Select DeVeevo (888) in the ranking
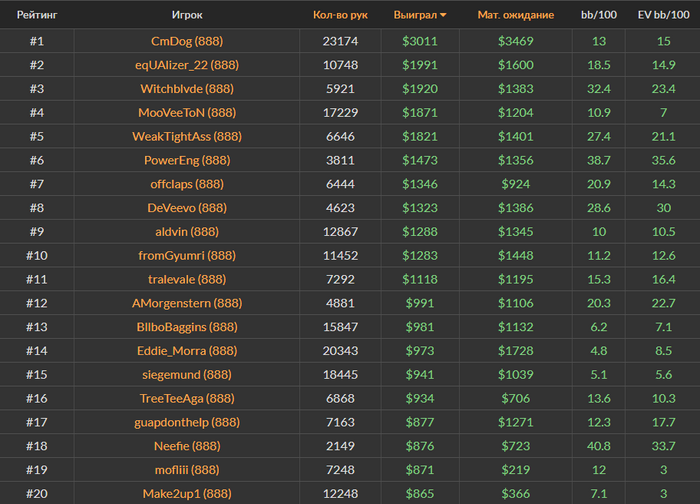Viewport: 700px width, 504px height. click(x=187, y=208)
